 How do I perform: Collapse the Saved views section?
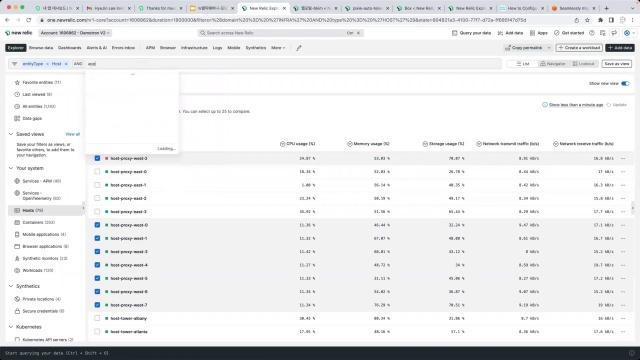(x=11, y=134)
